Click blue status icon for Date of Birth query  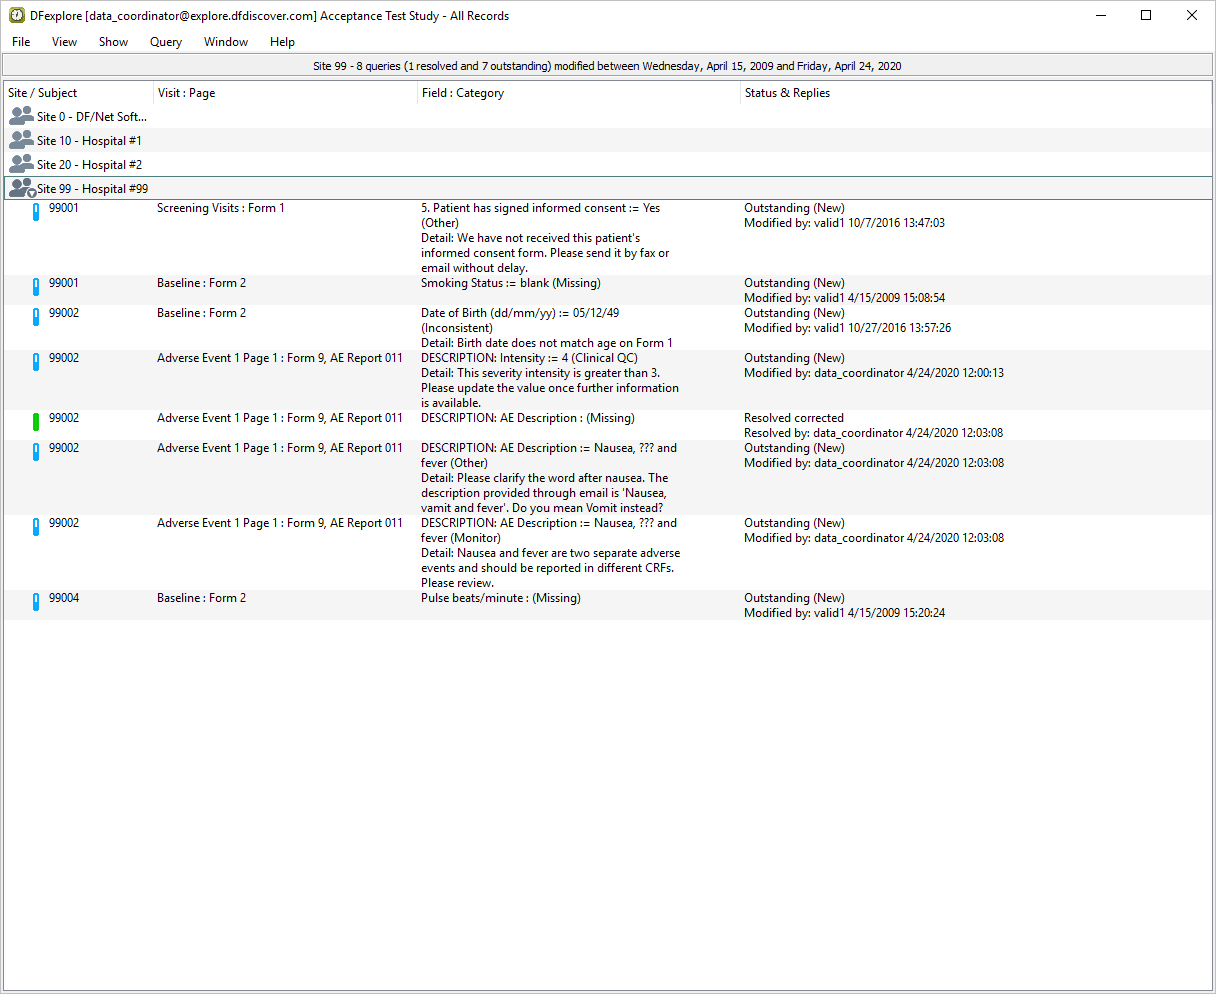(x=36, y=317)
